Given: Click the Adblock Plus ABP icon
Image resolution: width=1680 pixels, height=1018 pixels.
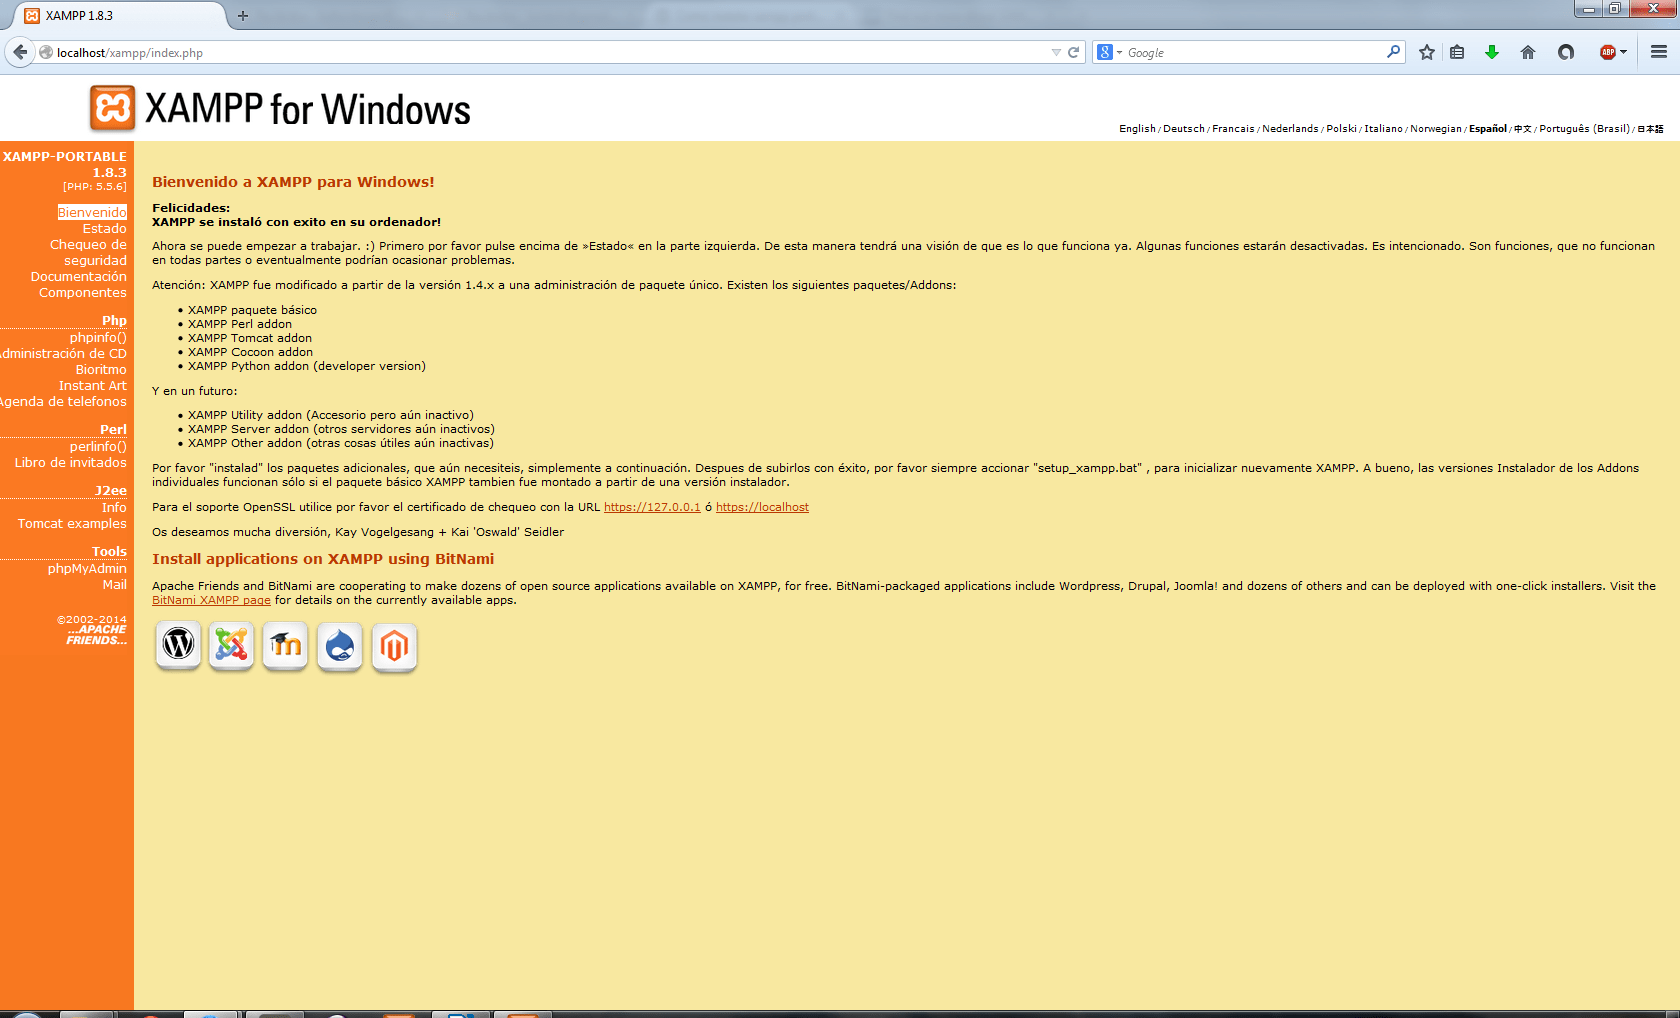Looking at the screenshot, I should tap(1608, 52).
